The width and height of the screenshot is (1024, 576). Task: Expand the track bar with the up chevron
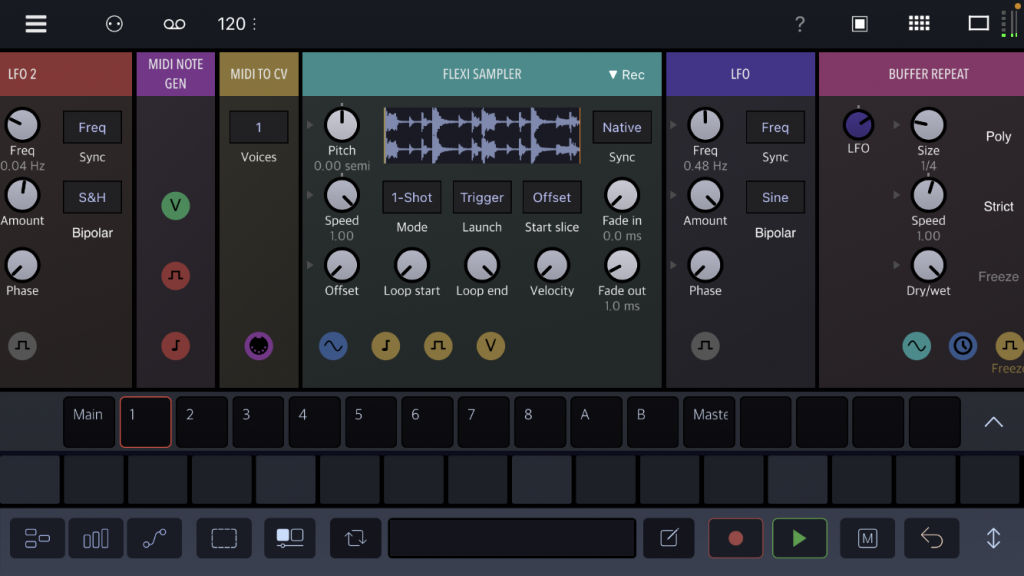tap(993, 422)
